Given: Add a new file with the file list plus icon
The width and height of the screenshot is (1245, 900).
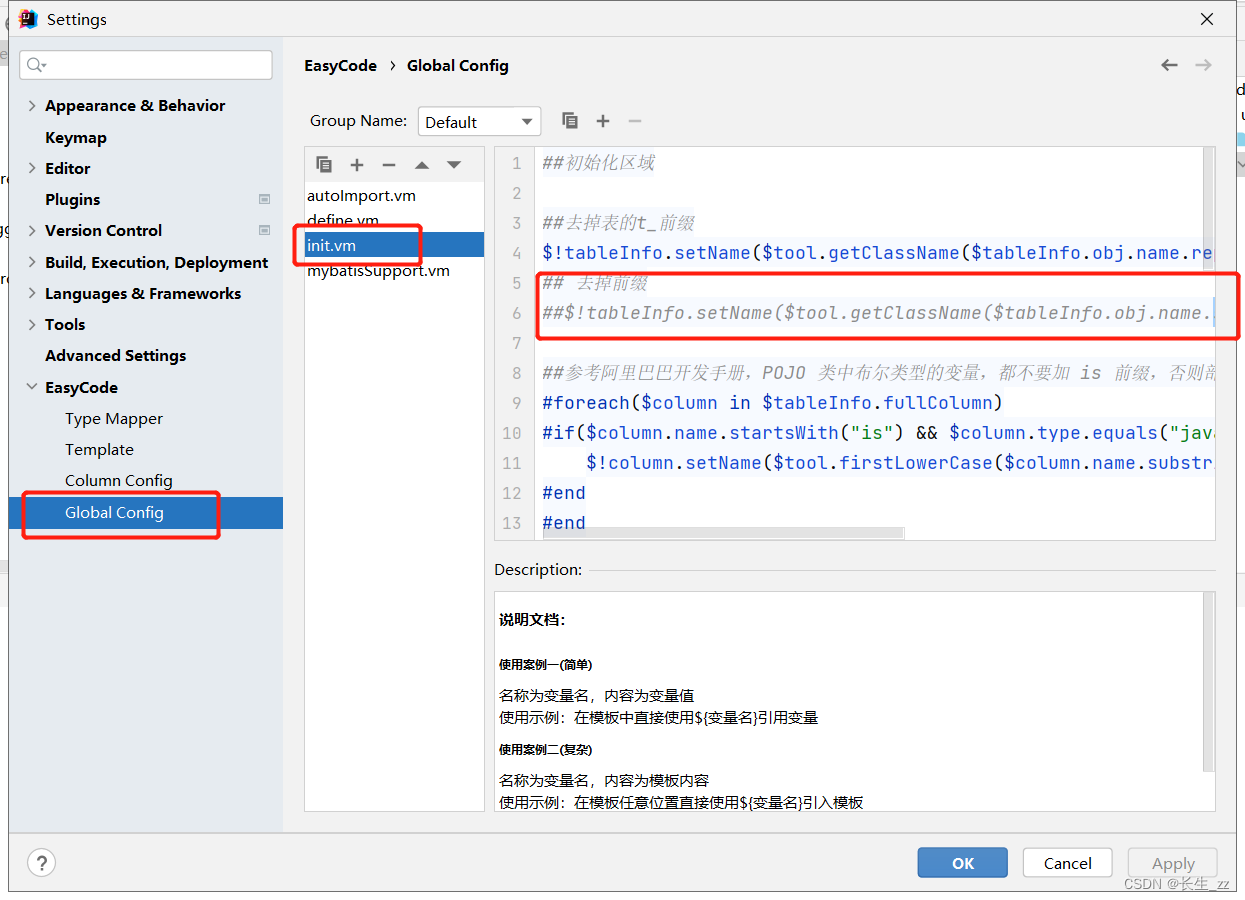Looking at the screenshot, I should click(x=357, y=165).
